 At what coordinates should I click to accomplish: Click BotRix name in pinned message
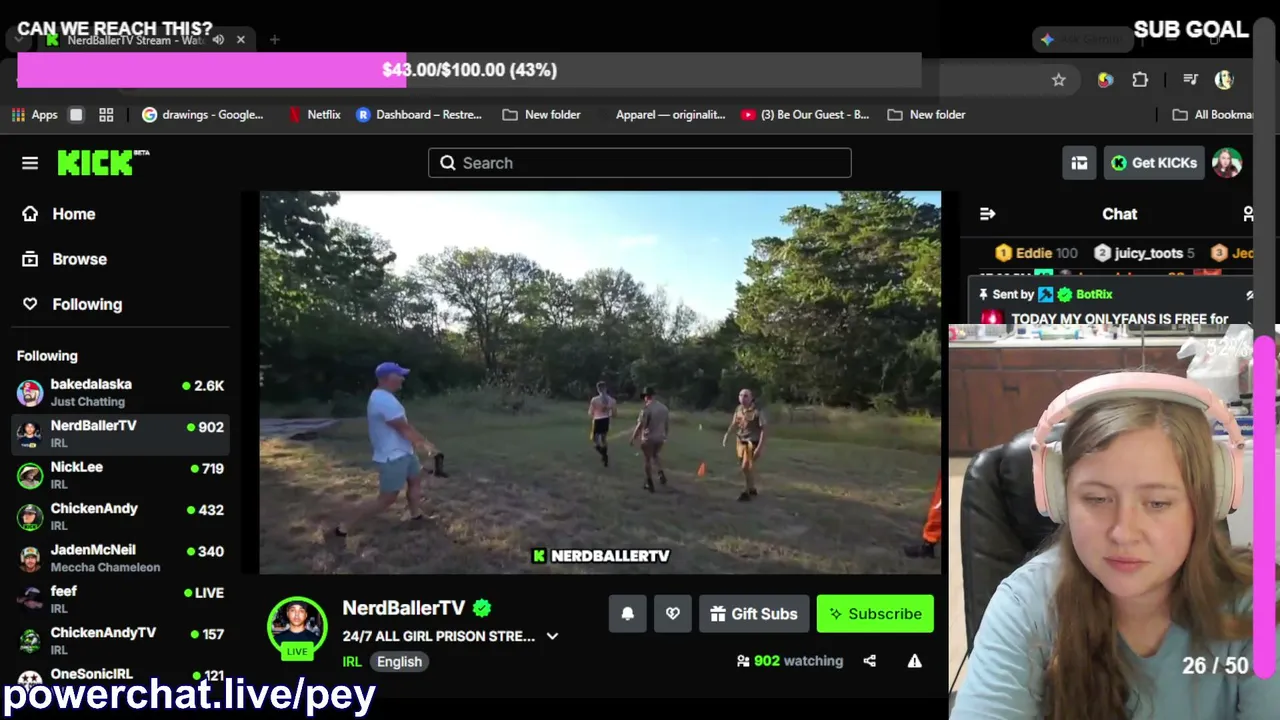(1094, 294)
